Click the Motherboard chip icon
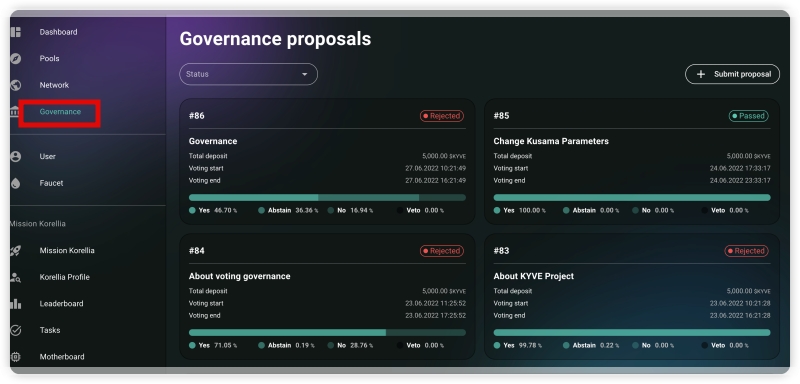The image size is (800, 384). point(16,357)
